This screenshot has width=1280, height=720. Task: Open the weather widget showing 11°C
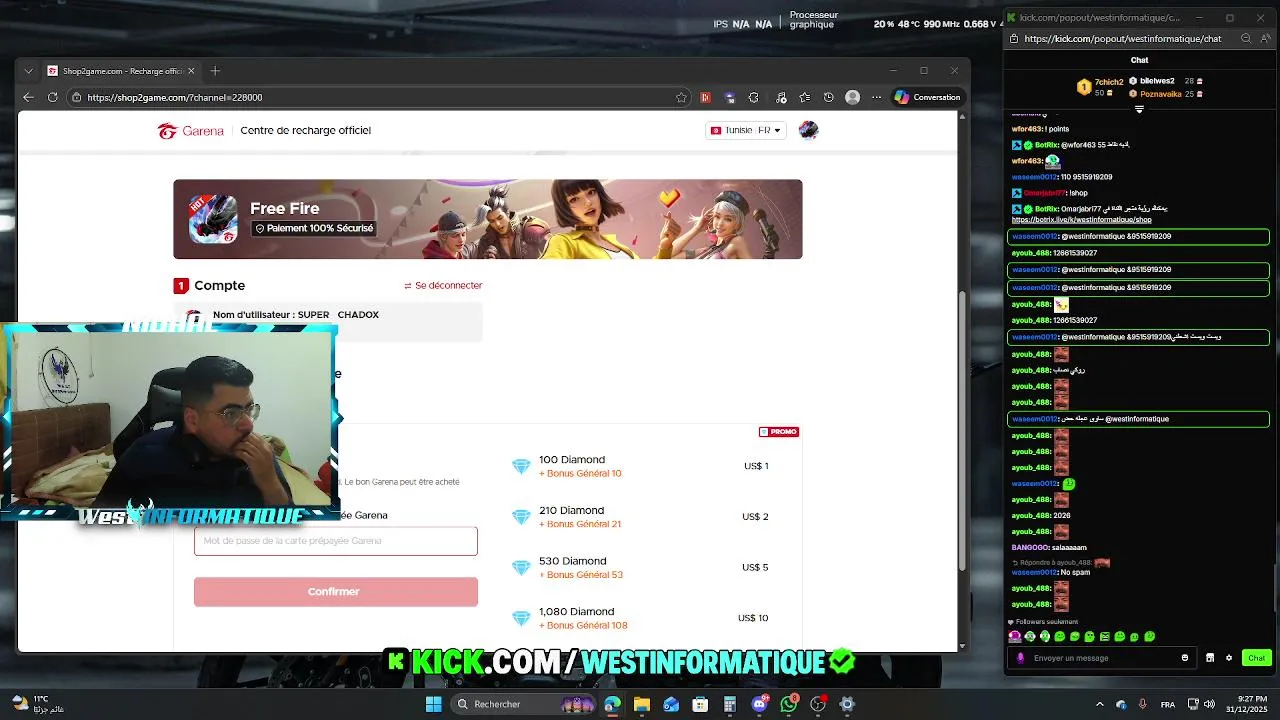(x=38, y=704)
